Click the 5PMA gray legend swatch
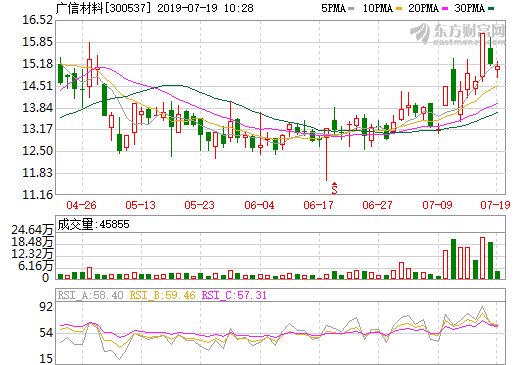Screen dimensions: 520x365 pos(351,9)
